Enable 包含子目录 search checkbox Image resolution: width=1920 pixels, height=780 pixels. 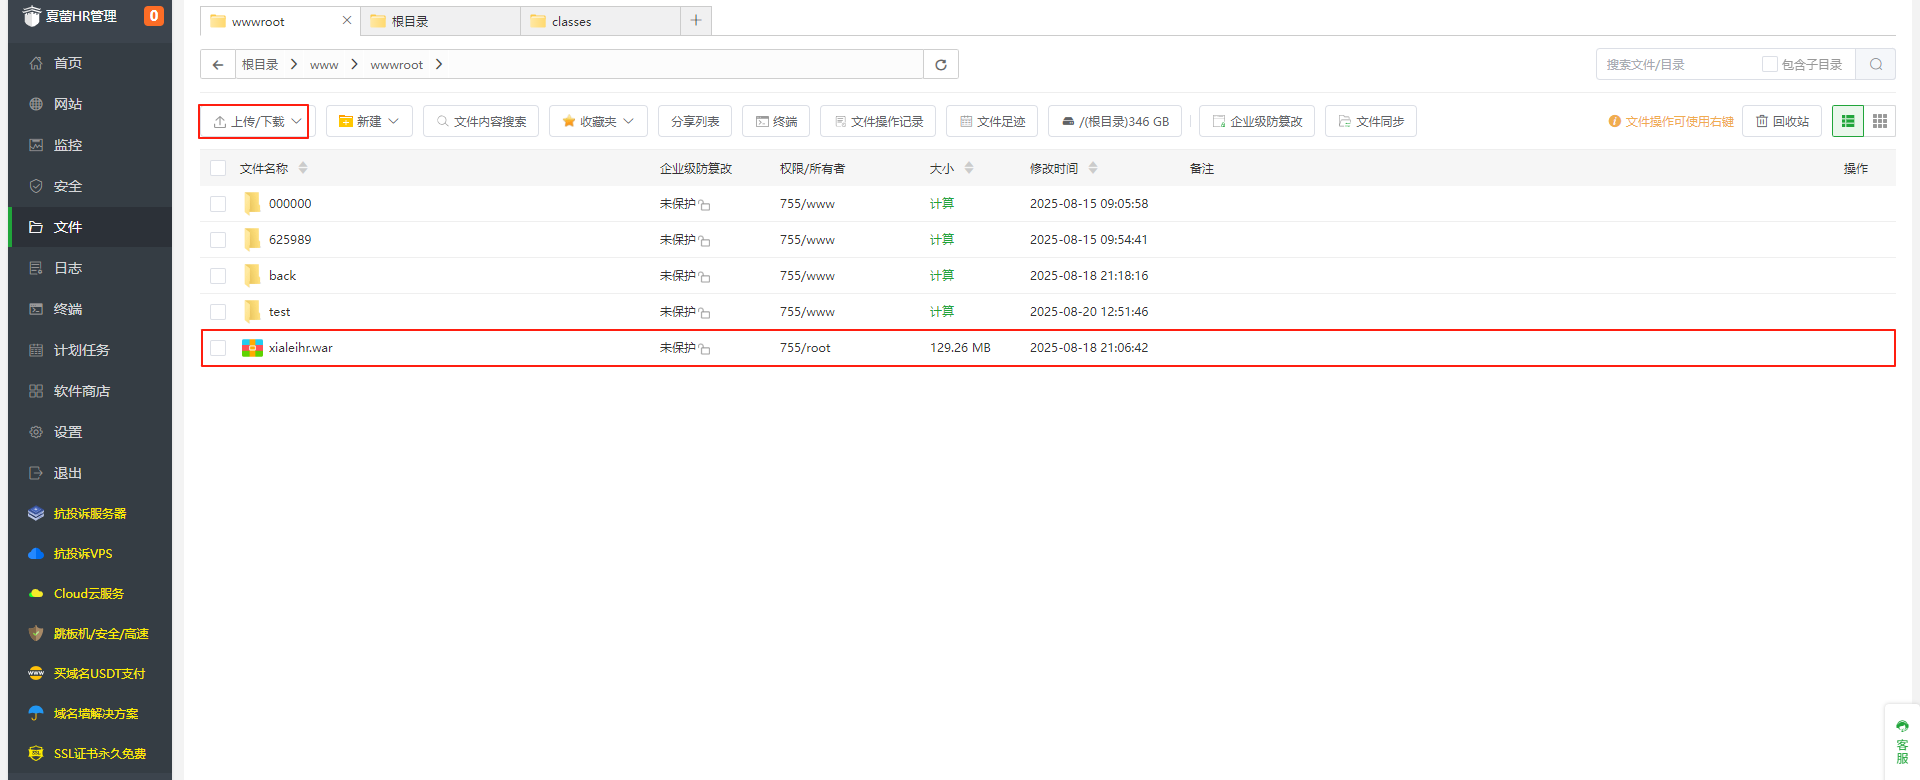coord(1769,65)
